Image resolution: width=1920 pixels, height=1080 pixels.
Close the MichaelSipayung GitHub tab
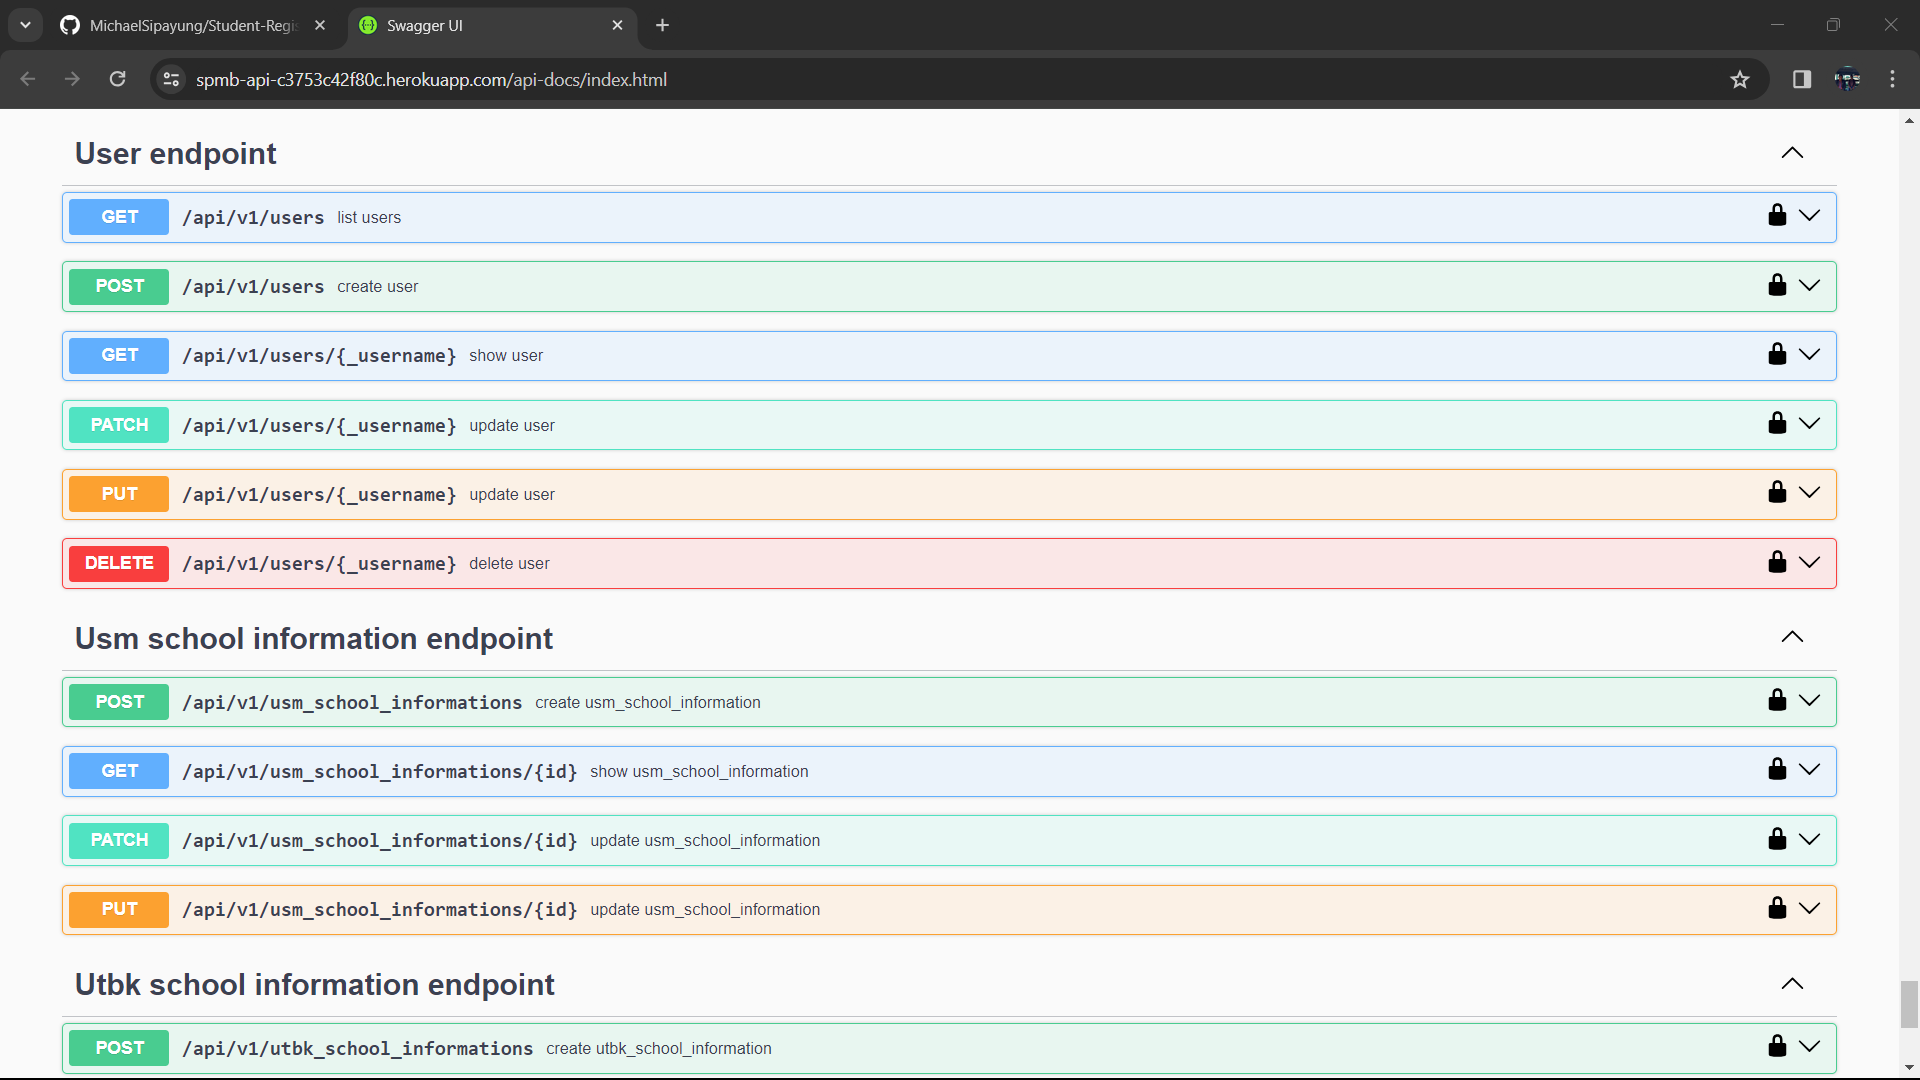tap(320, 25)
